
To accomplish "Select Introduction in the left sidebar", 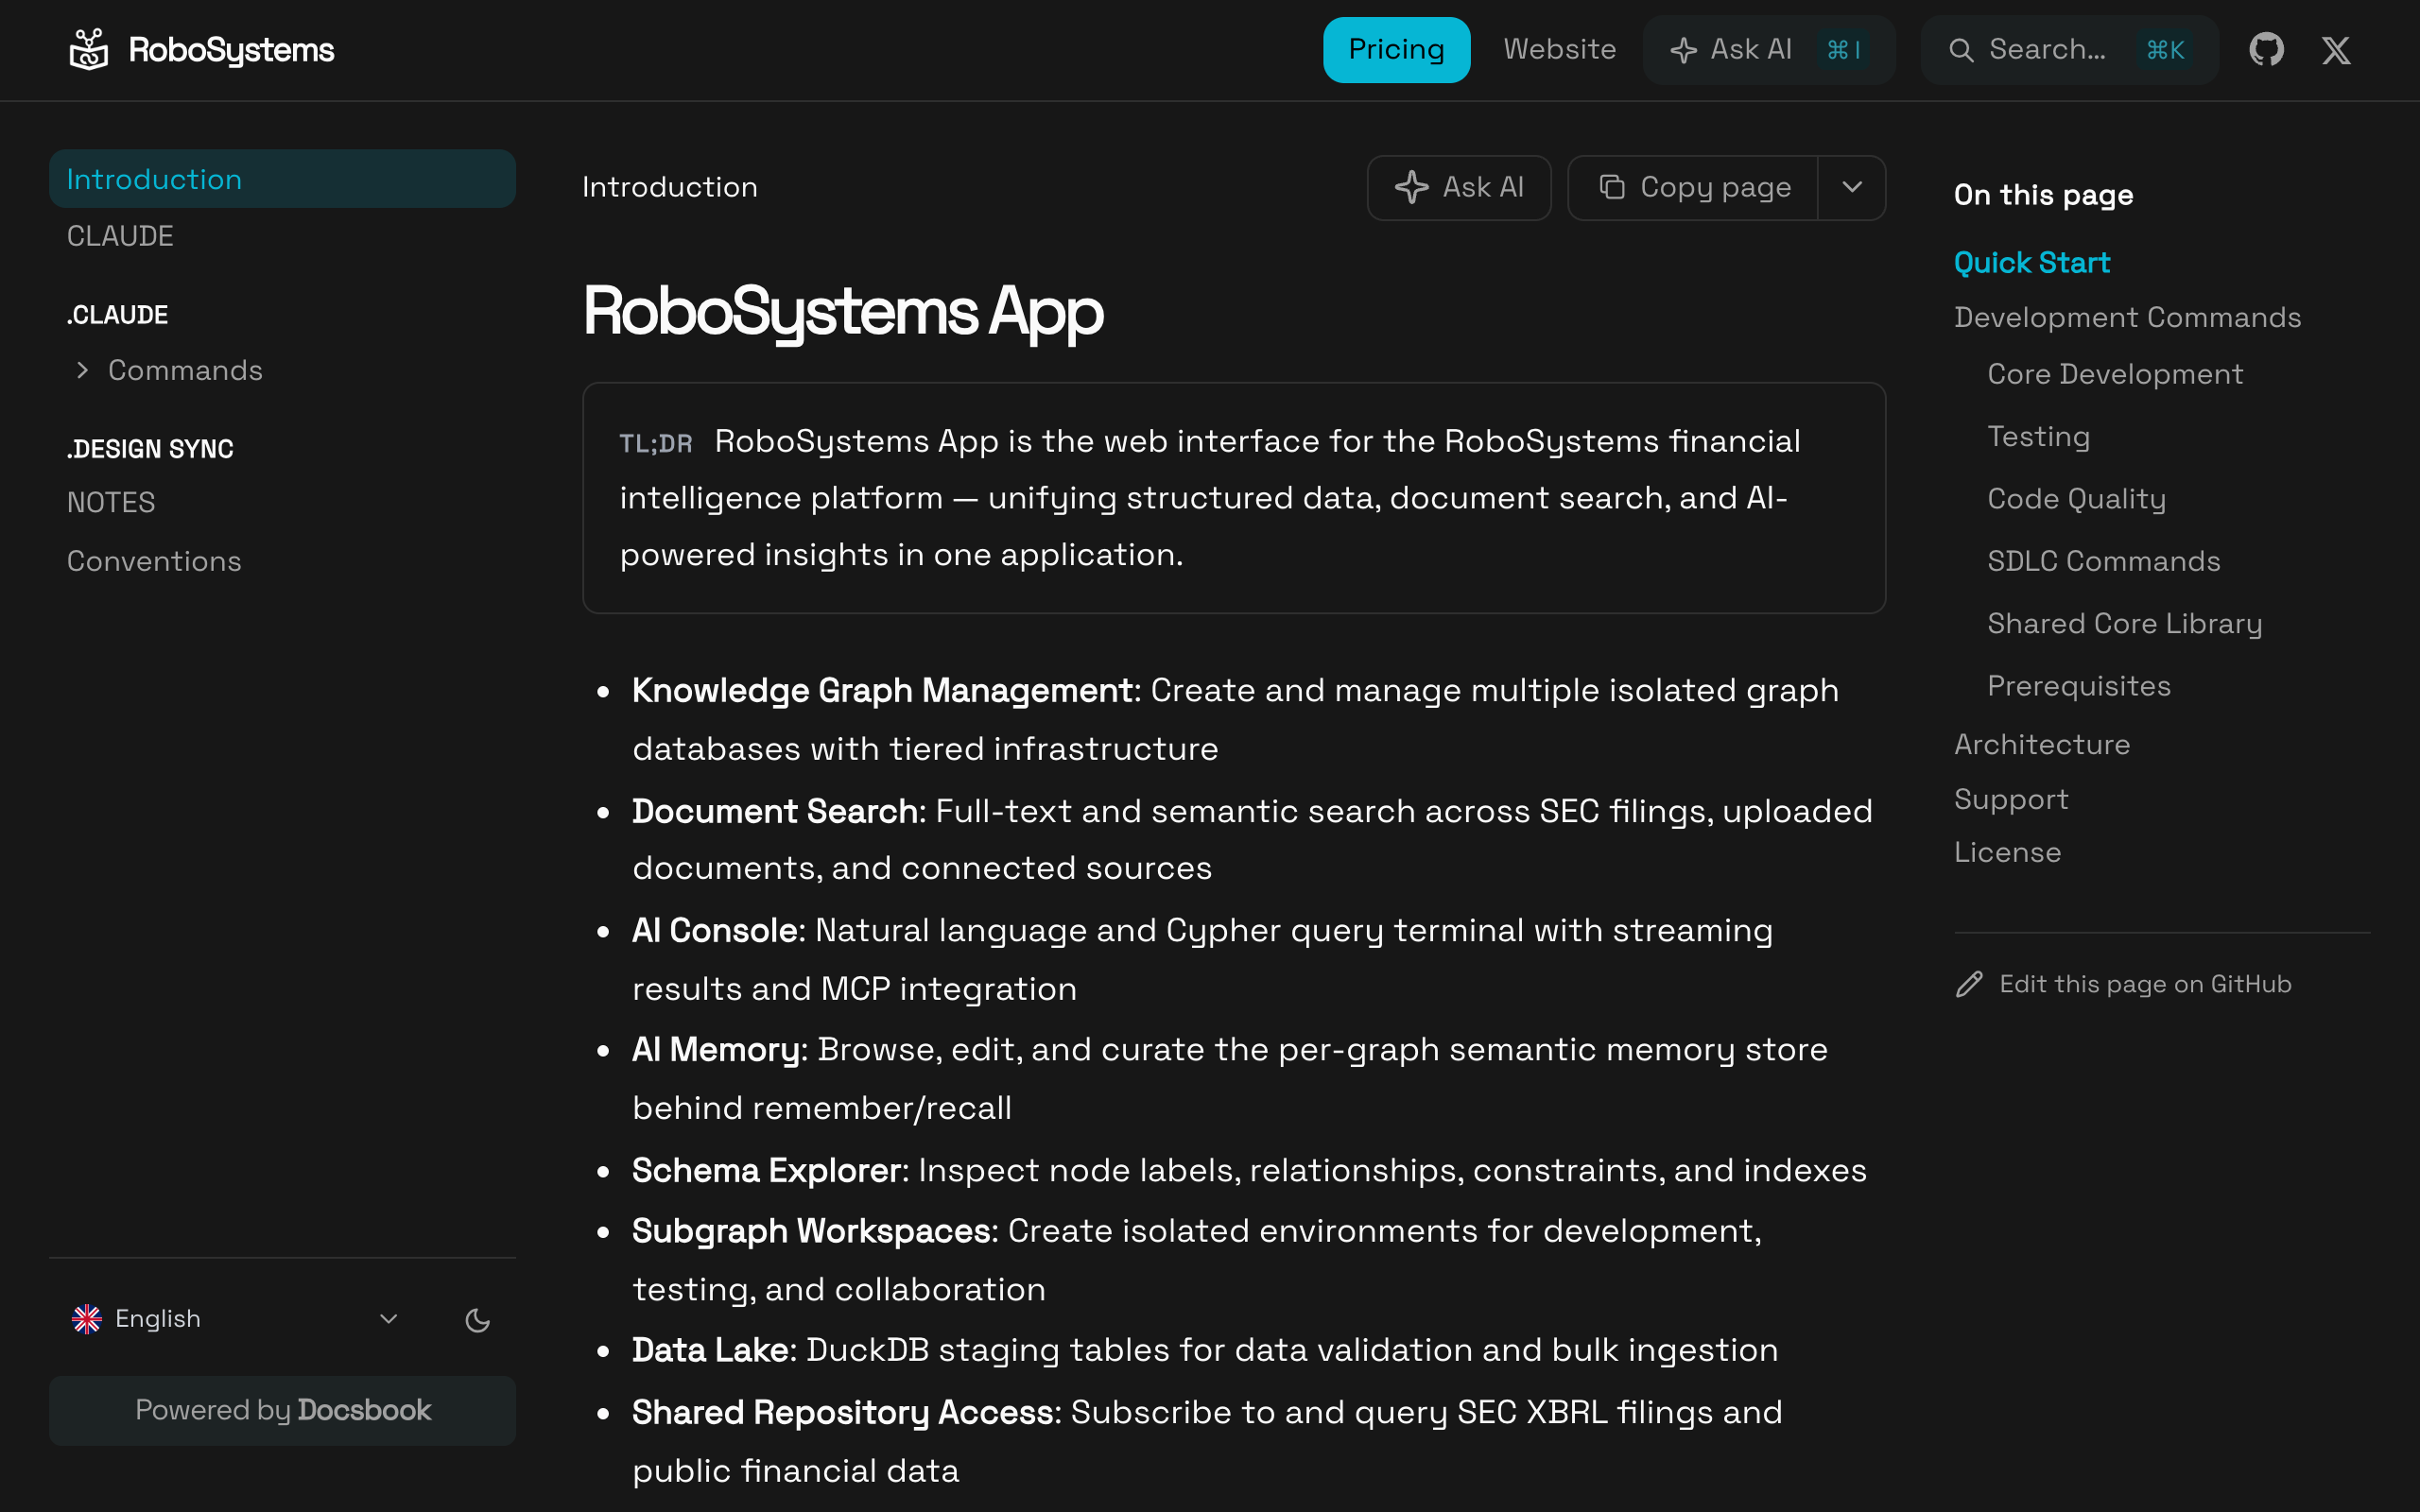I will (x=282, y=179).
